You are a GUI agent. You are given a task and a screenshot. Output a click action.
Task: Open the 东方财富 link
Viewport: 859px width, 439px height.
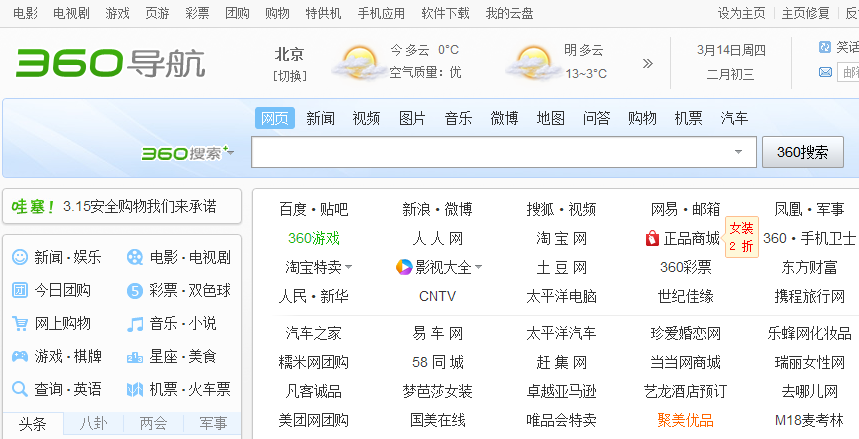(810, 267)
